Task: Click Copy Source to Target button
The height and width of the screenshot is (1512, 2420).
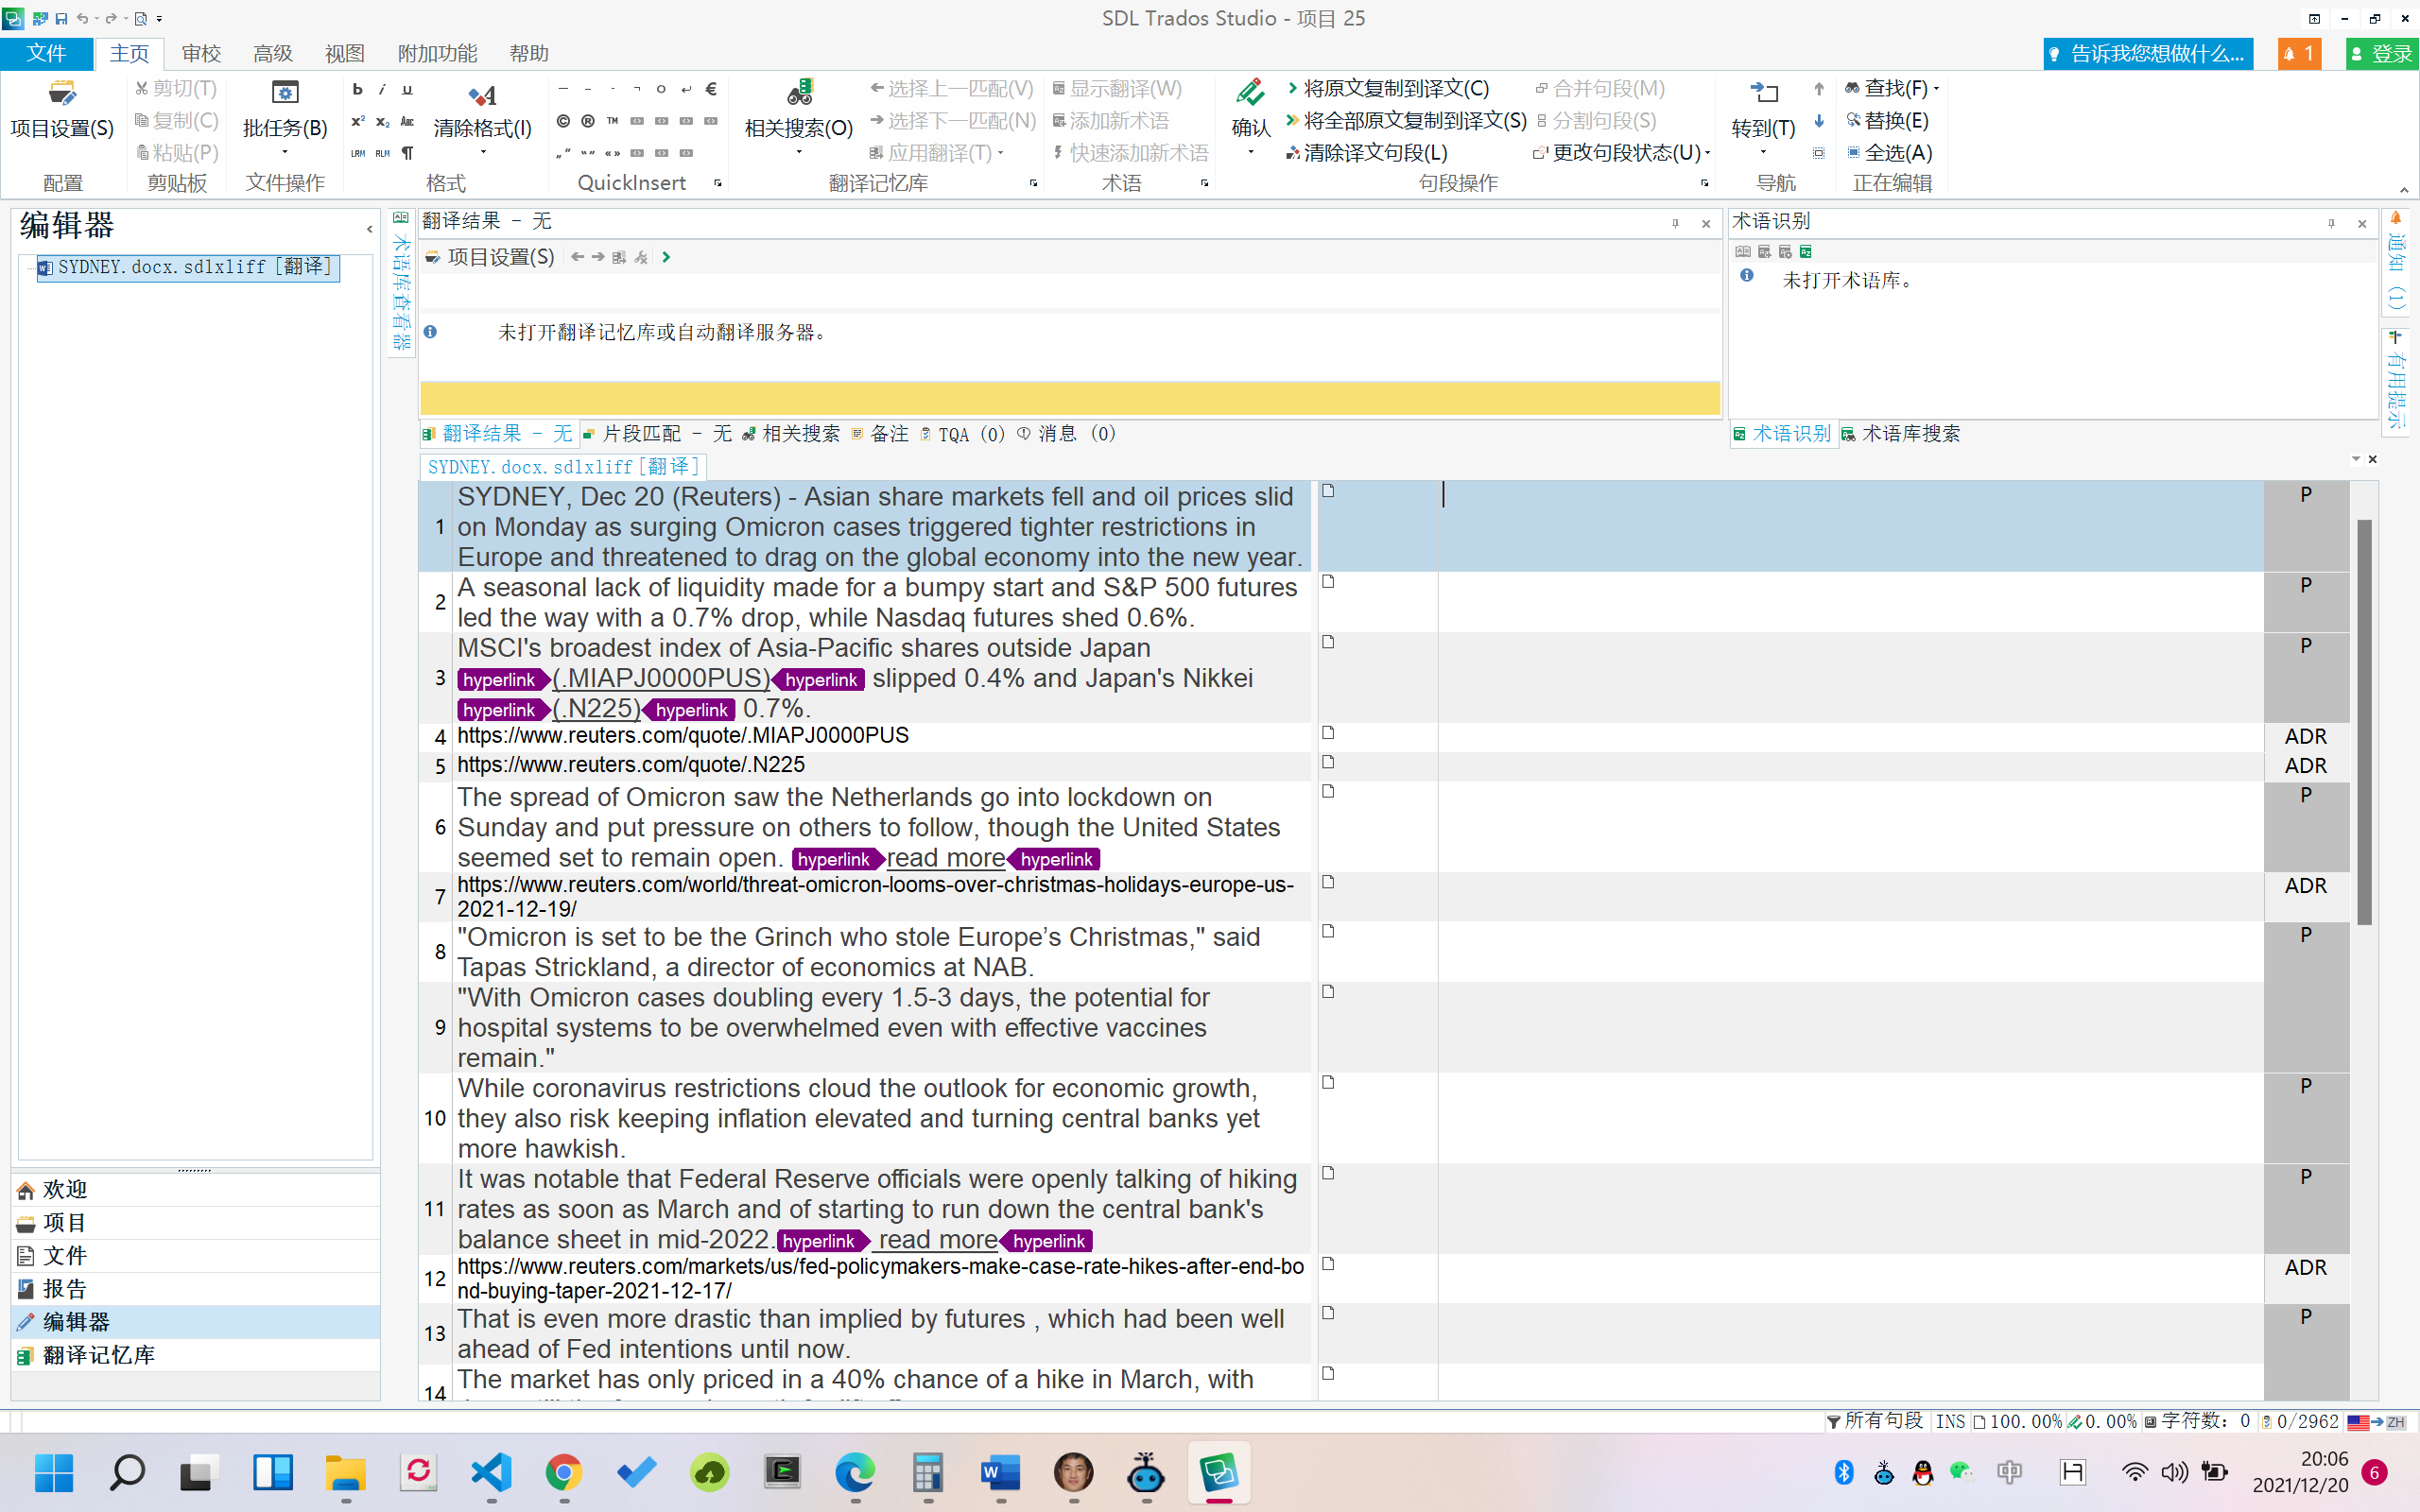Action: coord(1394,89)
